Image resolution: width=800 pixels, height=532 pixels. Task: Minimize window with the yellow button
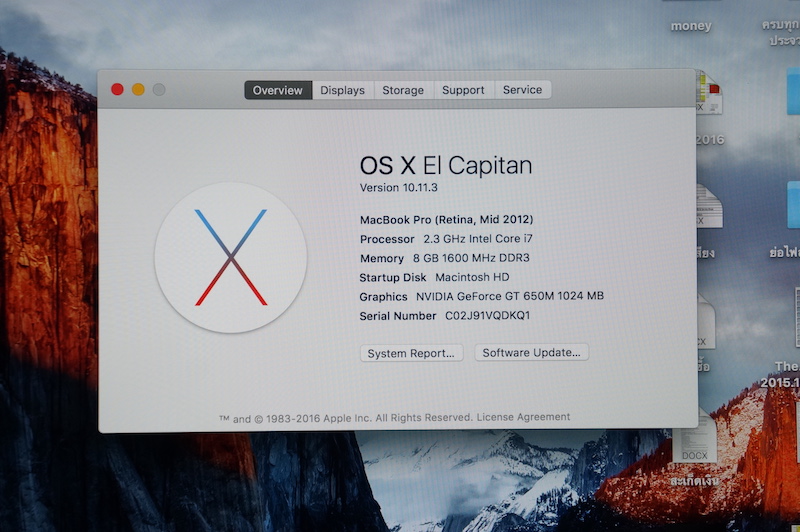click(138, 89)
